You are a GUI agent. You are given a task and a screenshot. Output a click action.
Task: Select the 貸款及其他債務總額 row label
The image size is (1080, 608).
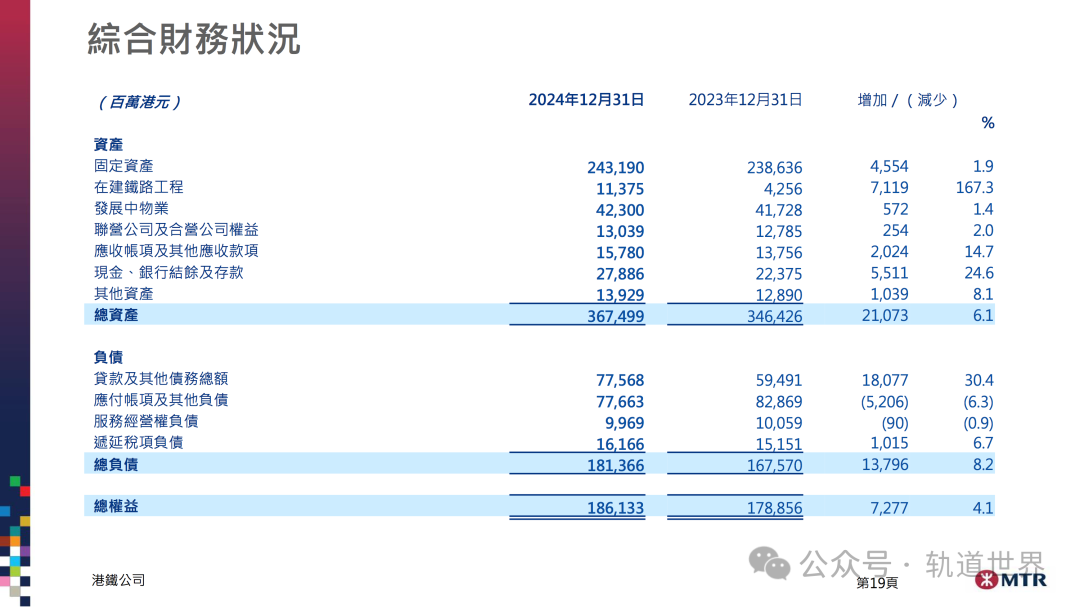[161, 379]
